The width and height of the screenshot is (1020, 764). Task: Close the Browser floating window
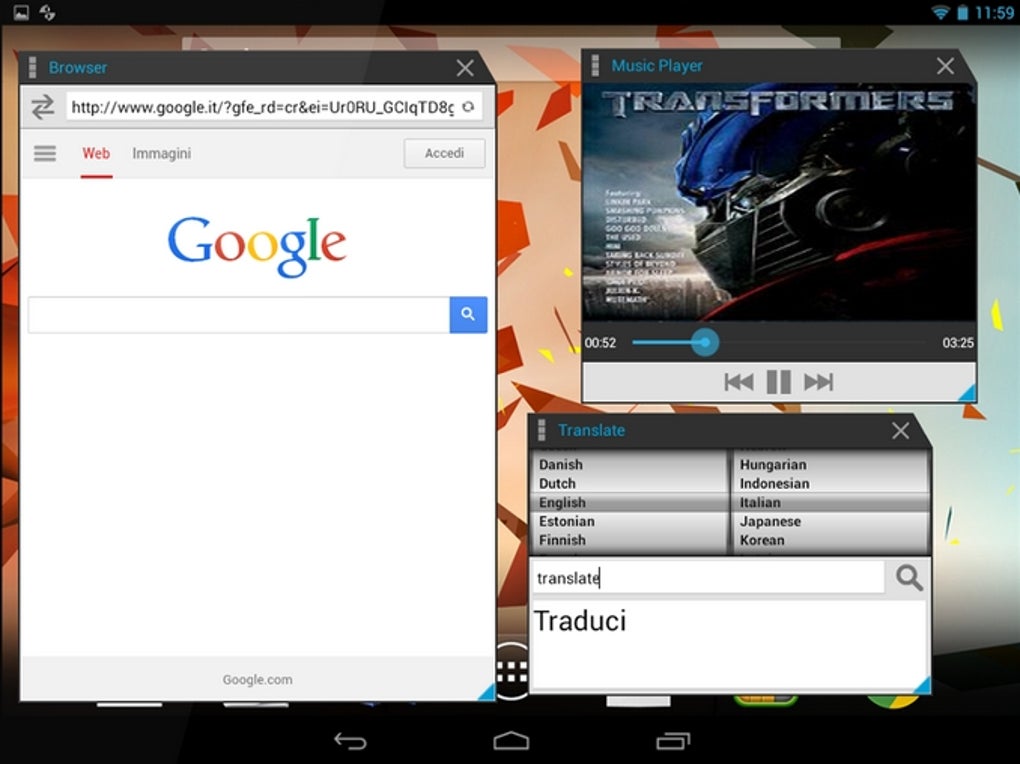[464, 68]
